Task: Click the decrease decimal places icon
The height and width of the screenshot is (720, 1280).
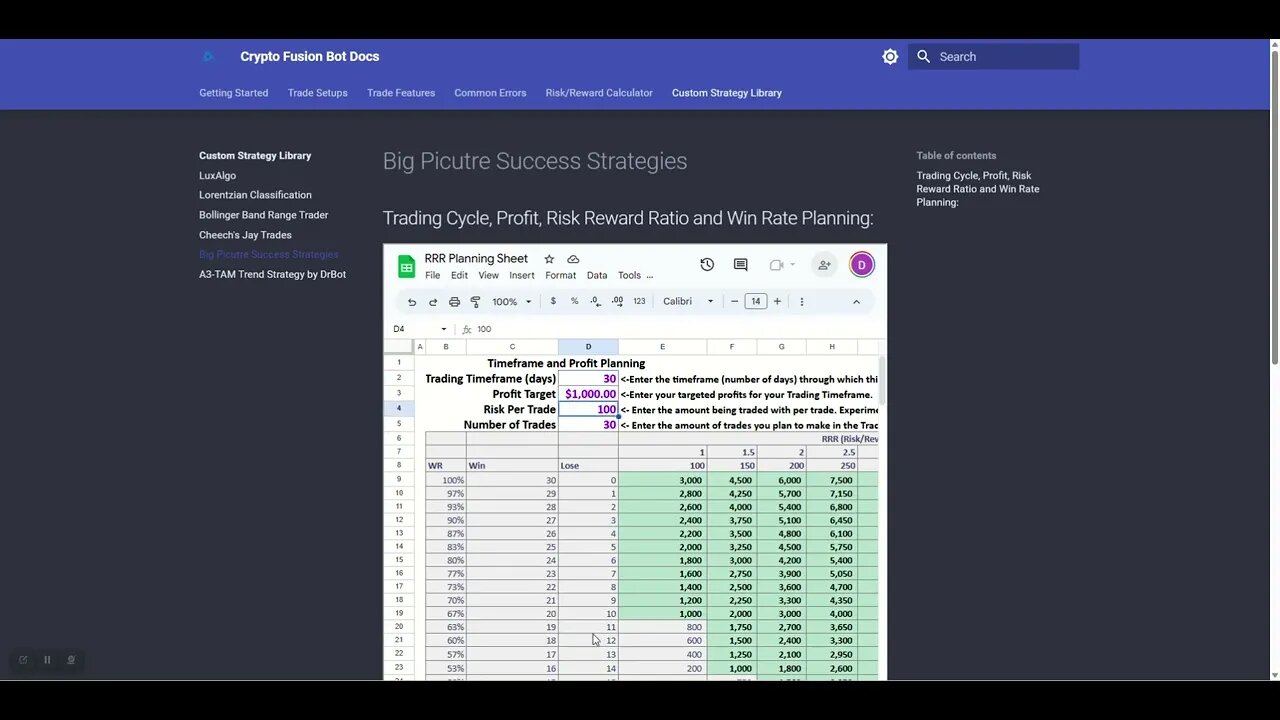Action: [x=595, y=301]
